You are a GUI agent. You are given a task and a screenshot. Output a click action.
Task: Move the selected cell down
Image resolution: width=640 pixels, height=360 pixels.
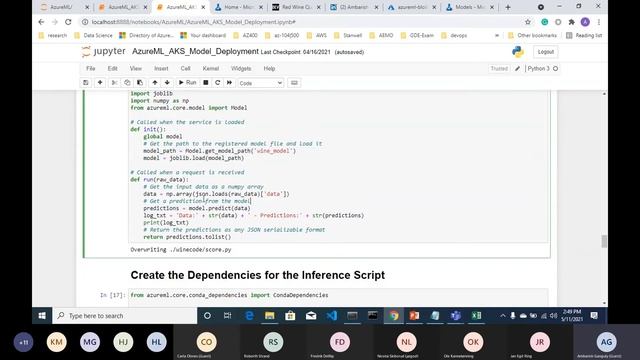(167, 83)
